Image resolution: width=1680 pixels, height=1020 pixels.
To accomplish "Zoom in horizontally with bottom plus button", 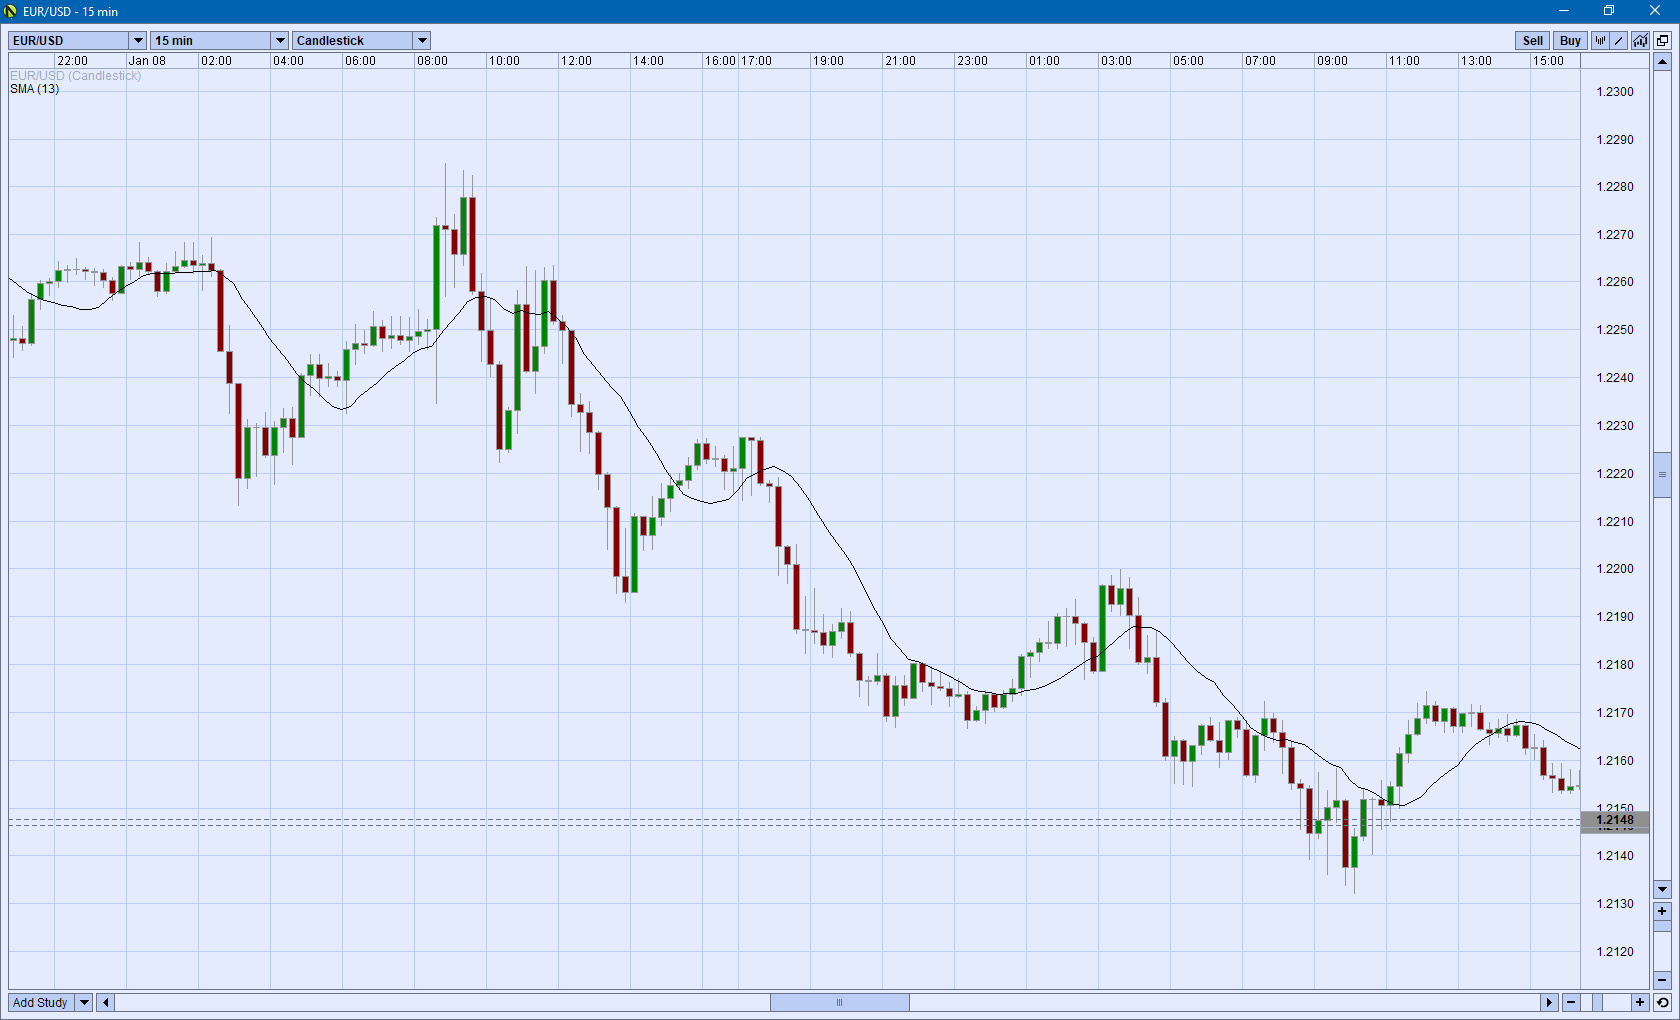I will click(1640, 1002).
